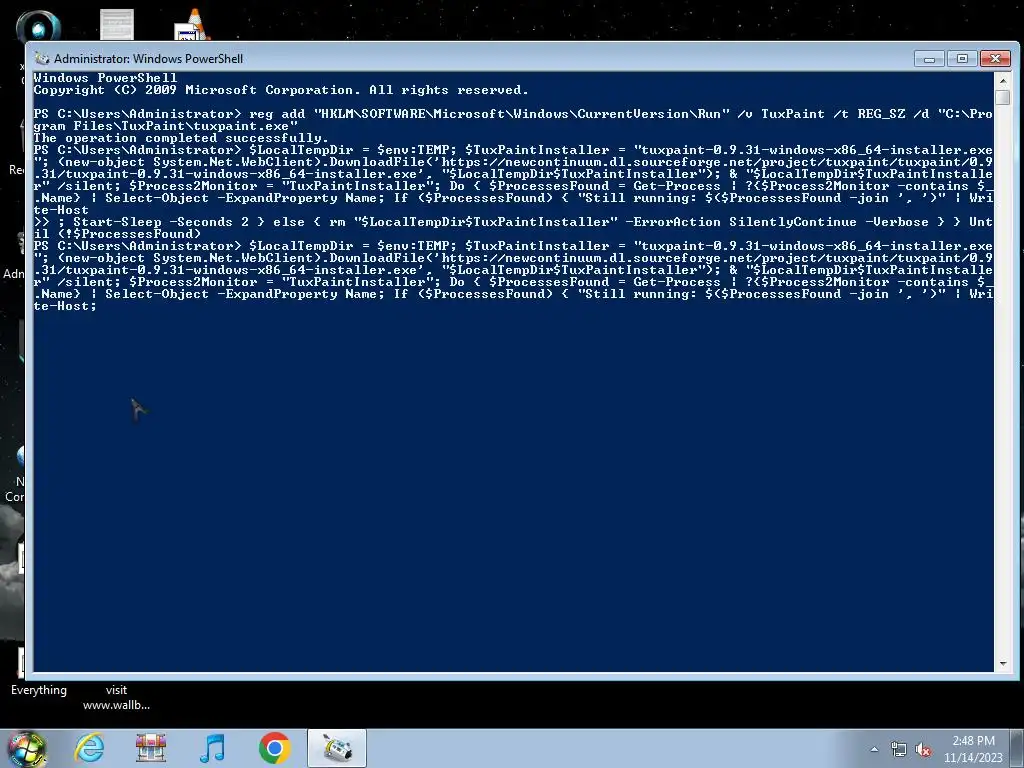Viewport: 1024px width, 768px height.
Task: Select the text document desktop icon
Action: [117, 24]
